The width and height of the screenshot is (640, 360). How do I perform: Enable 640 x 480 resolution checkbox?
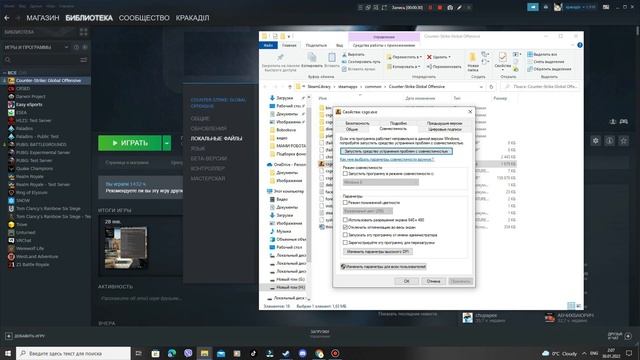point(345,220)
